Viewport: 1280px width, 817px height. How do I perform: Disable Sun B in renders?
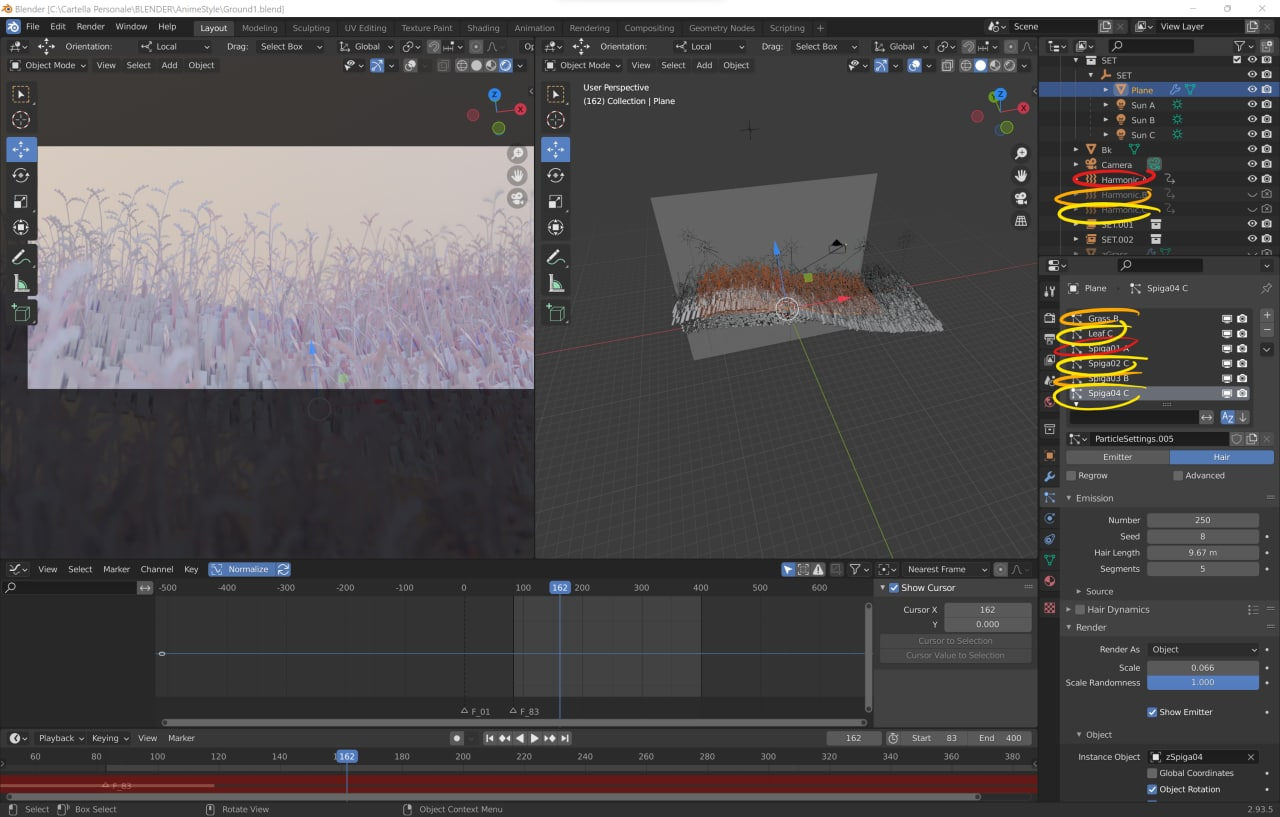coord(1267,120)
